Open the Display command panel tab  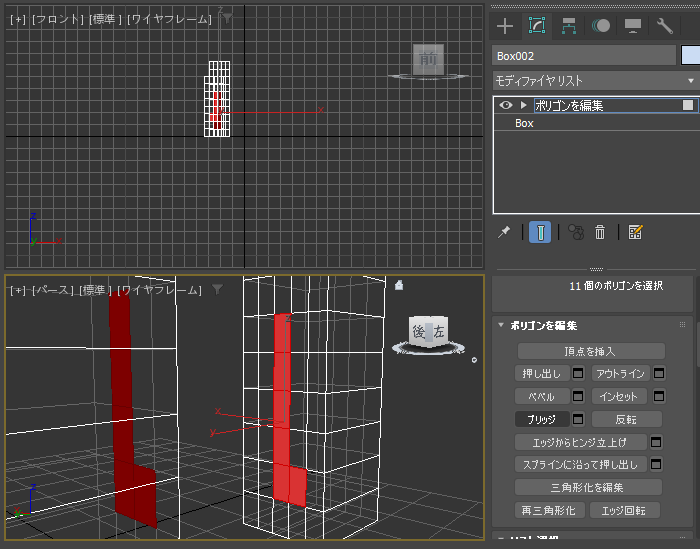[x=633, y=26]
